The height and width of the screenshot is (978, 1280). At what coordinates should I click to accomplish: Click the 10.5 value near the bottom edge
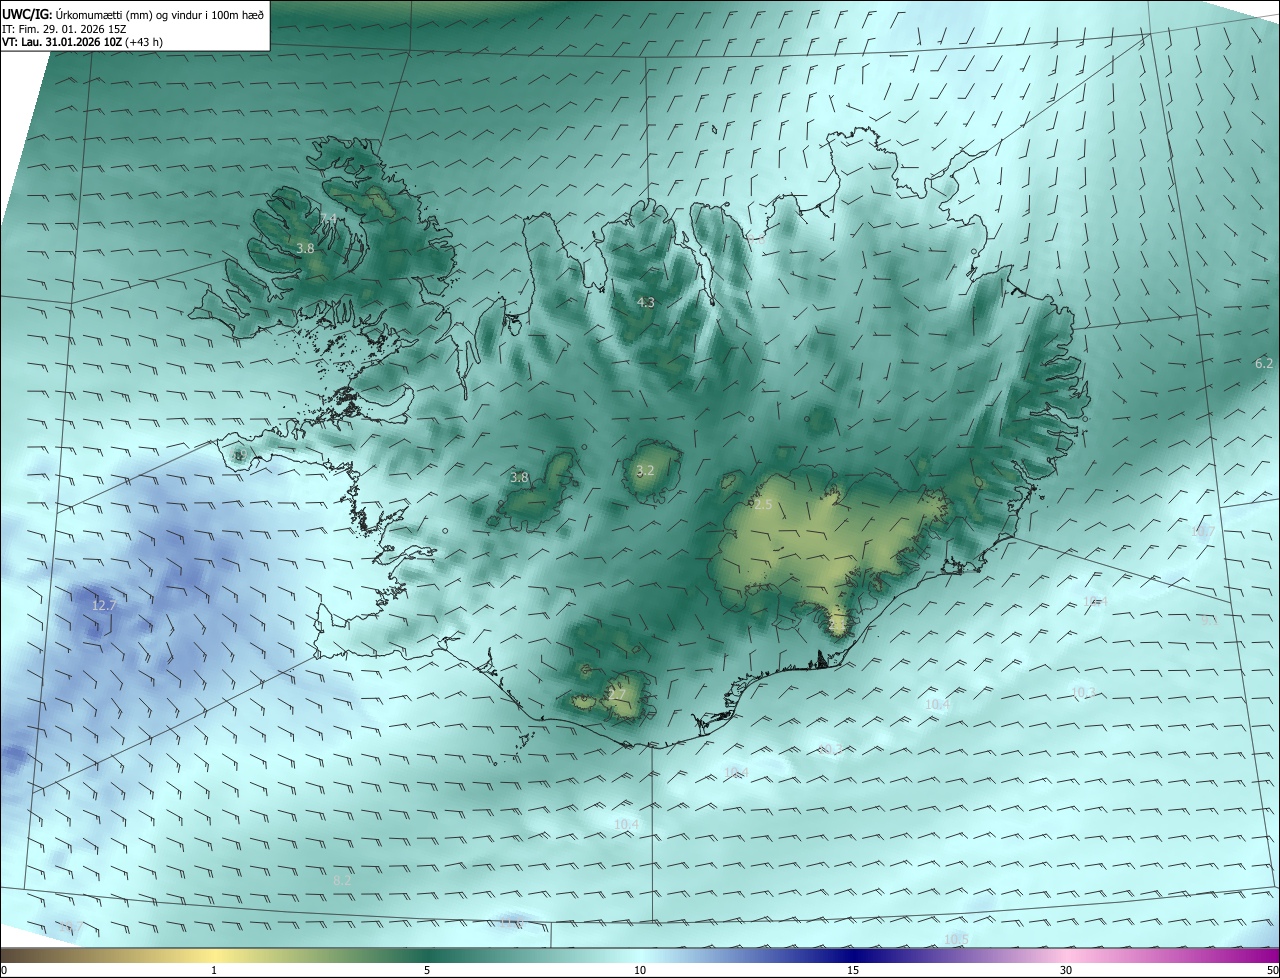(x=956, y=939)
